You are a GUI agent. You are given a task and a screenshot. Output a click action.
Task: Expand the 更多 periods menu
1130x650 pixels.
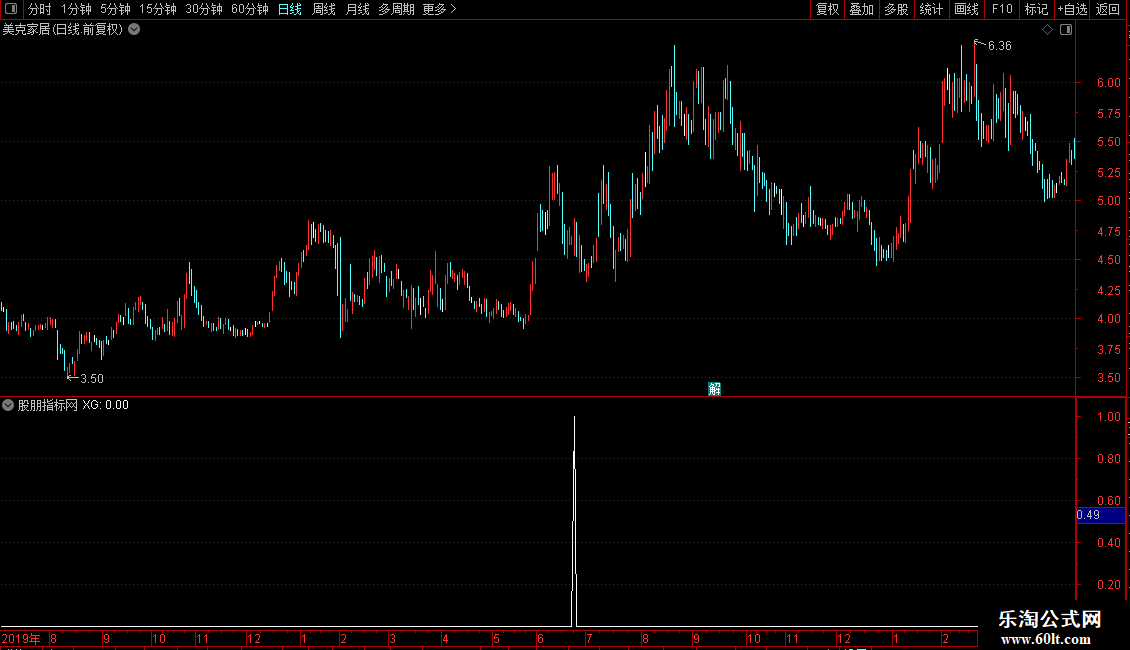[440, 9]
